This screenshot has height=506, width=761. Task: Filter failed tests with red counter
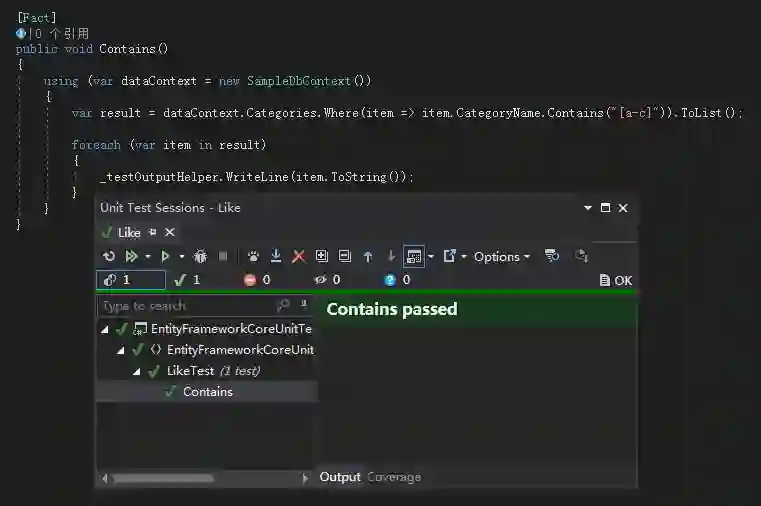coord(257,280)
